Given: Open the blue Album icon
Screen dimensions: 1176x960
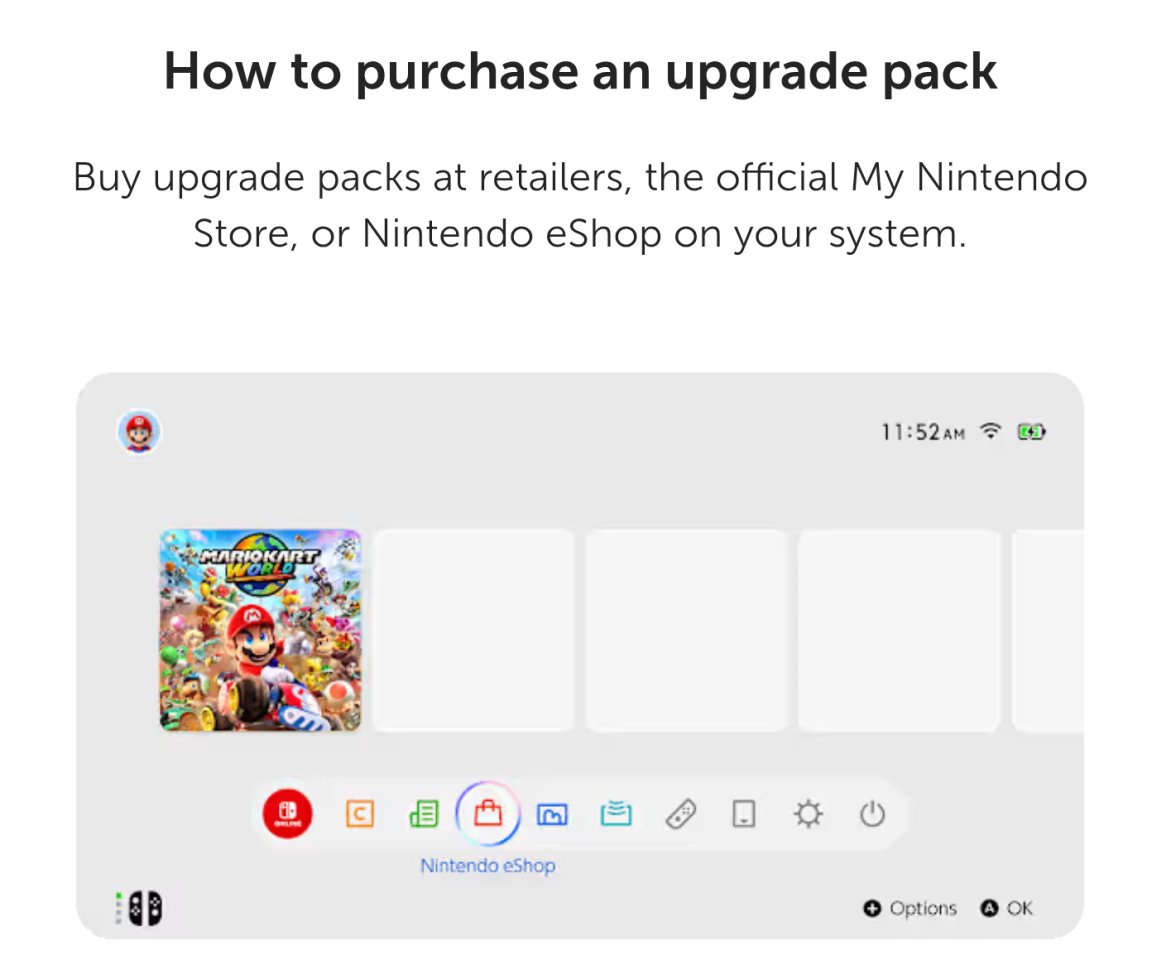Looking at the screenshot, I should pyautogui.click(x=553, y=814).
